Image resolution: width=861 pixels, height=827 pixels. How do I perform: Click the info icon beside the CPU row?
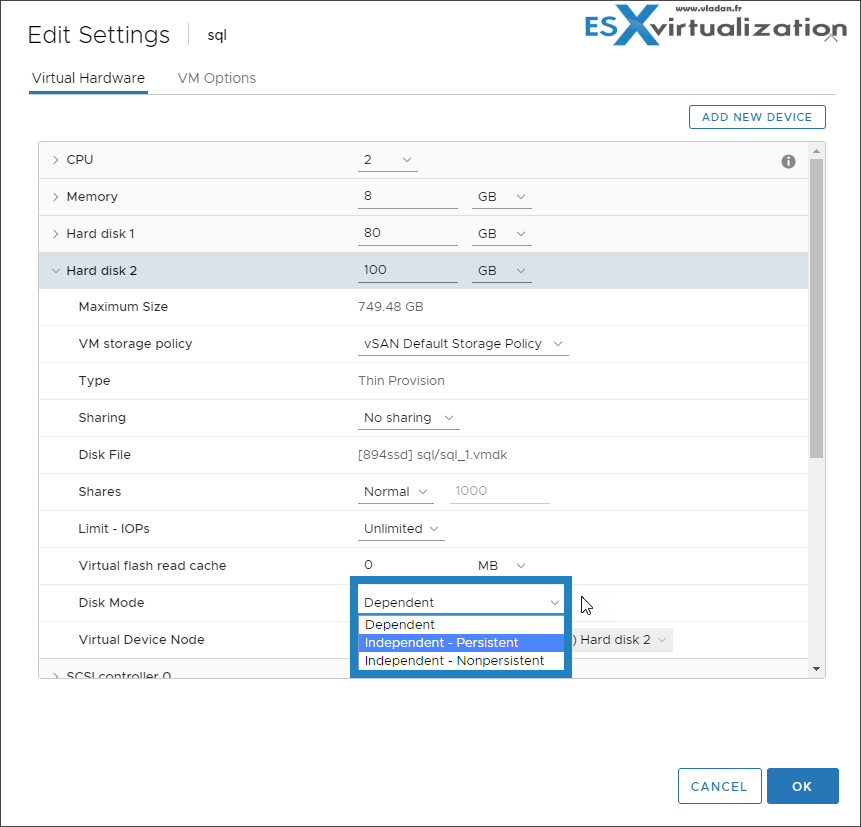788,161
